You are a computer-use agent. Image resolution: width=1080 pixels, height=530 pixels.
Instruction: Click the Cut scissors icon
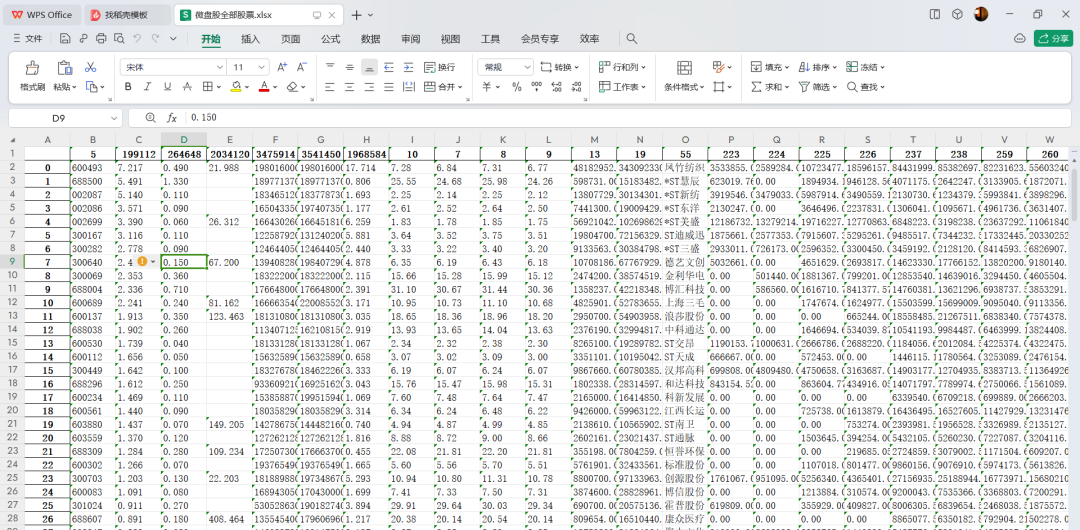(x=90, y=68)
